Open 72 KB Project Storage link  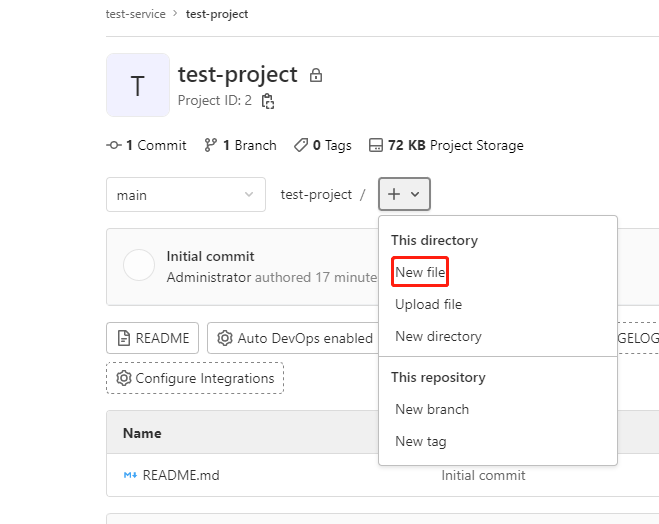[446, 145]
